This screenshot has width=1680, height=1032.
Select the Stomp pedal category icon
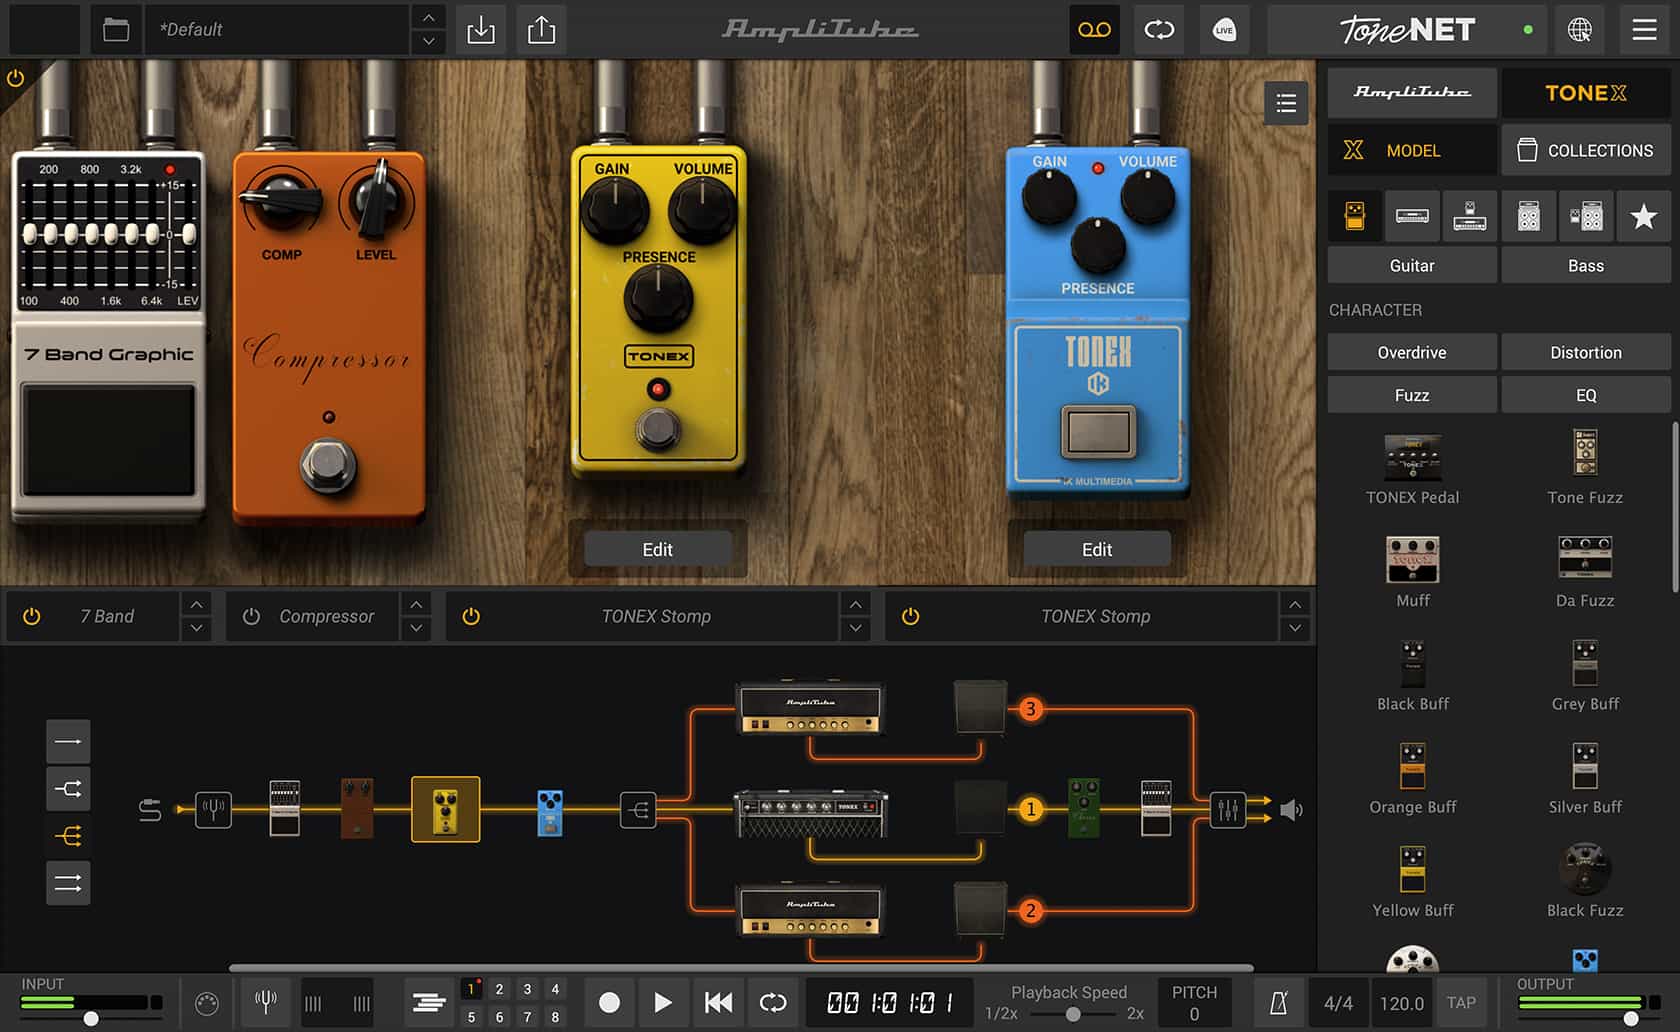coord(1353,216)
